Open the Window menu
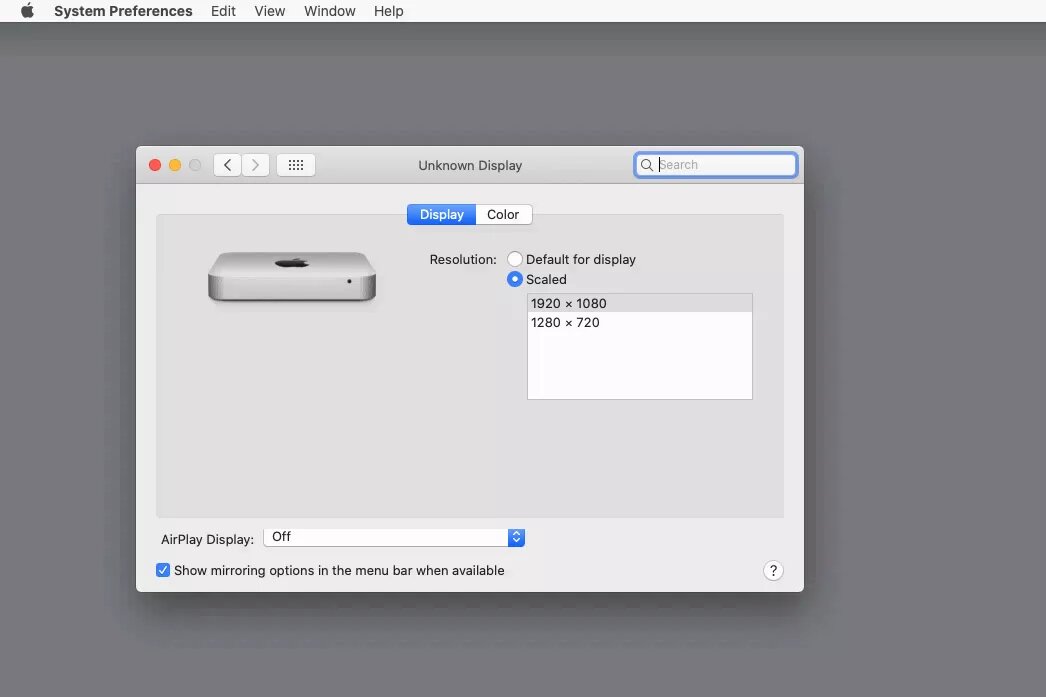1046x697 pixels. pos(330,11)
